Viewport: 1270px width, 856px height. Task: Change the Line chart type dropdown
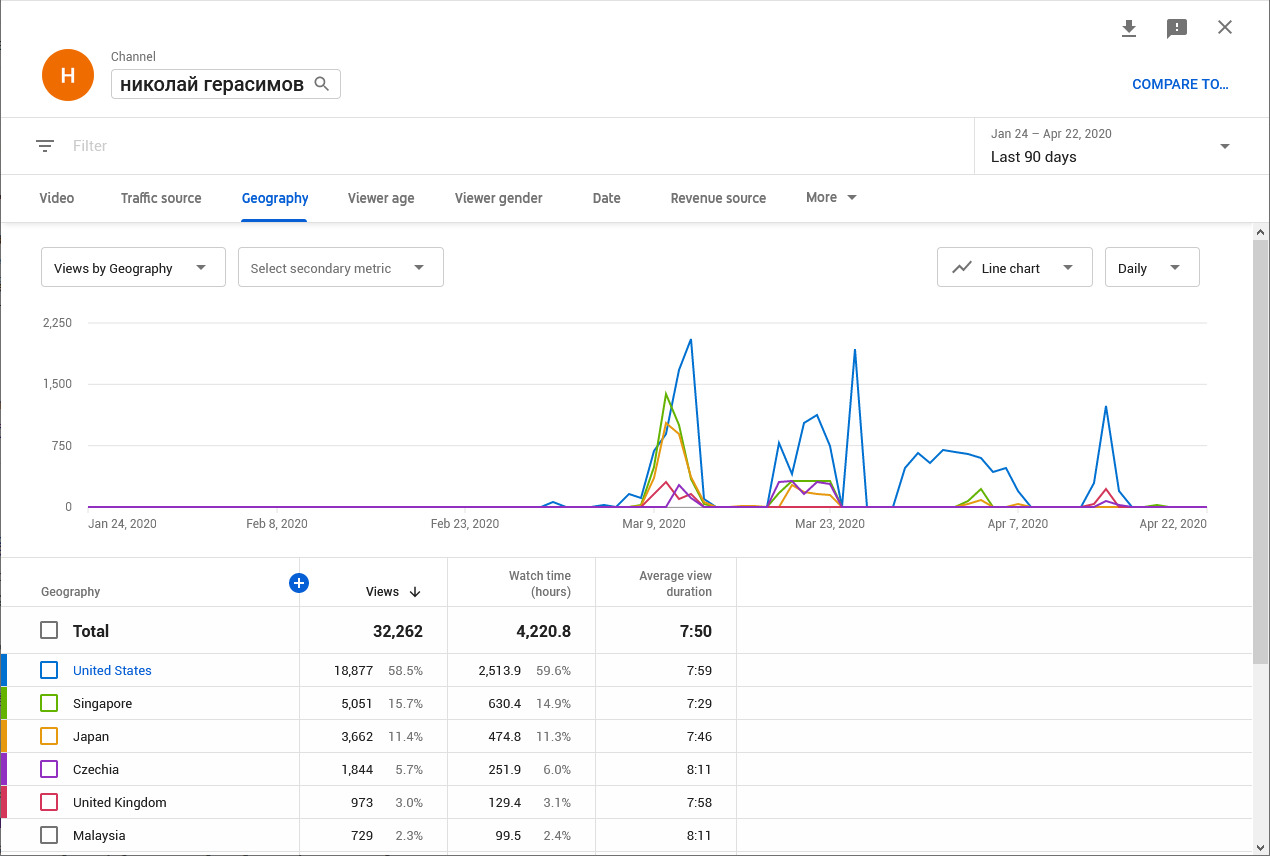click(1015, 267)
